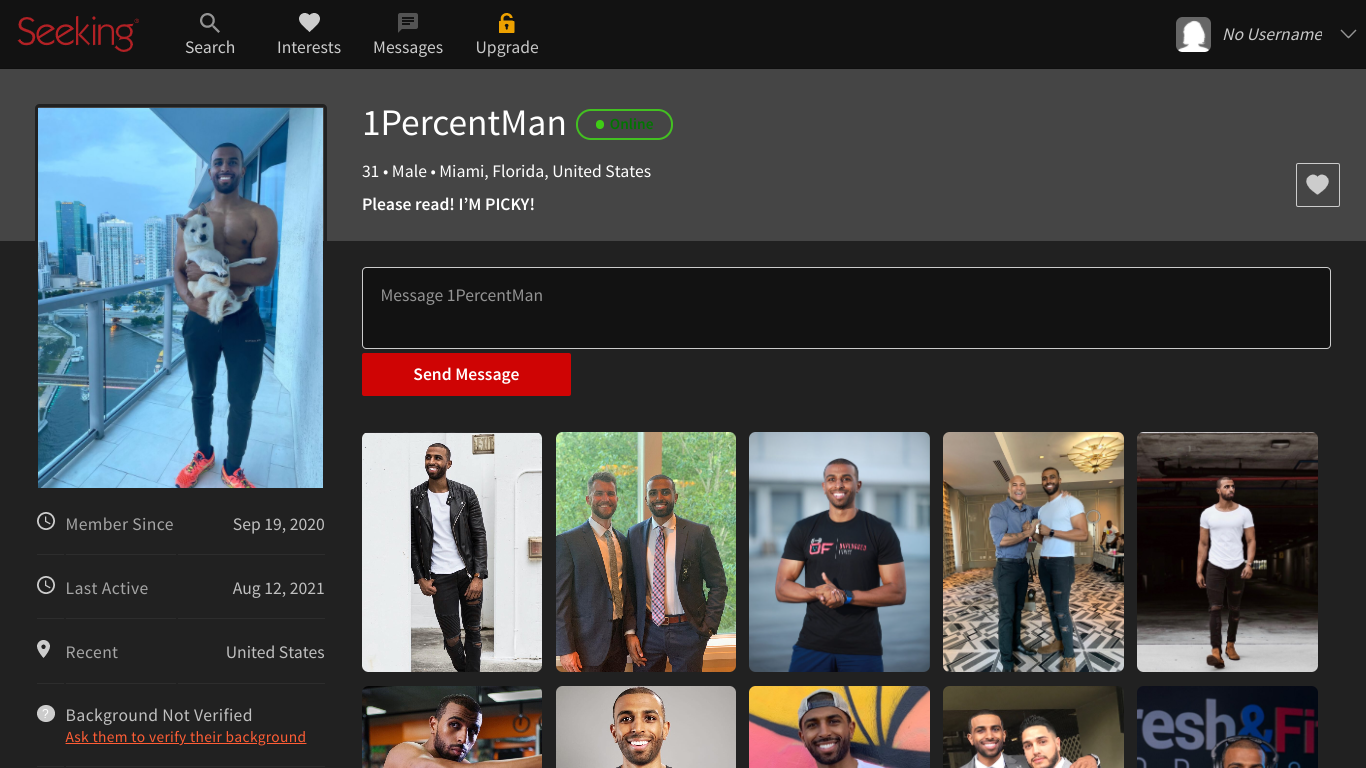1366x768 pixels.
Task: Click the No Username label
Action: click(x=1272, y=34)
